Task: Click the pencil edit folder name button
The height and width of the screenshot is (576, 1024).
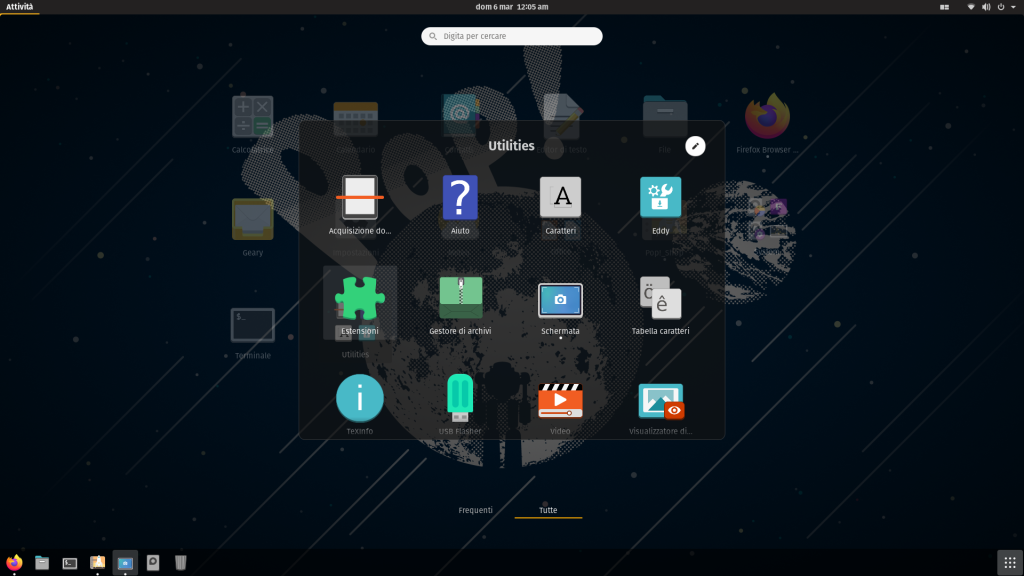Action: coord(695,146)
